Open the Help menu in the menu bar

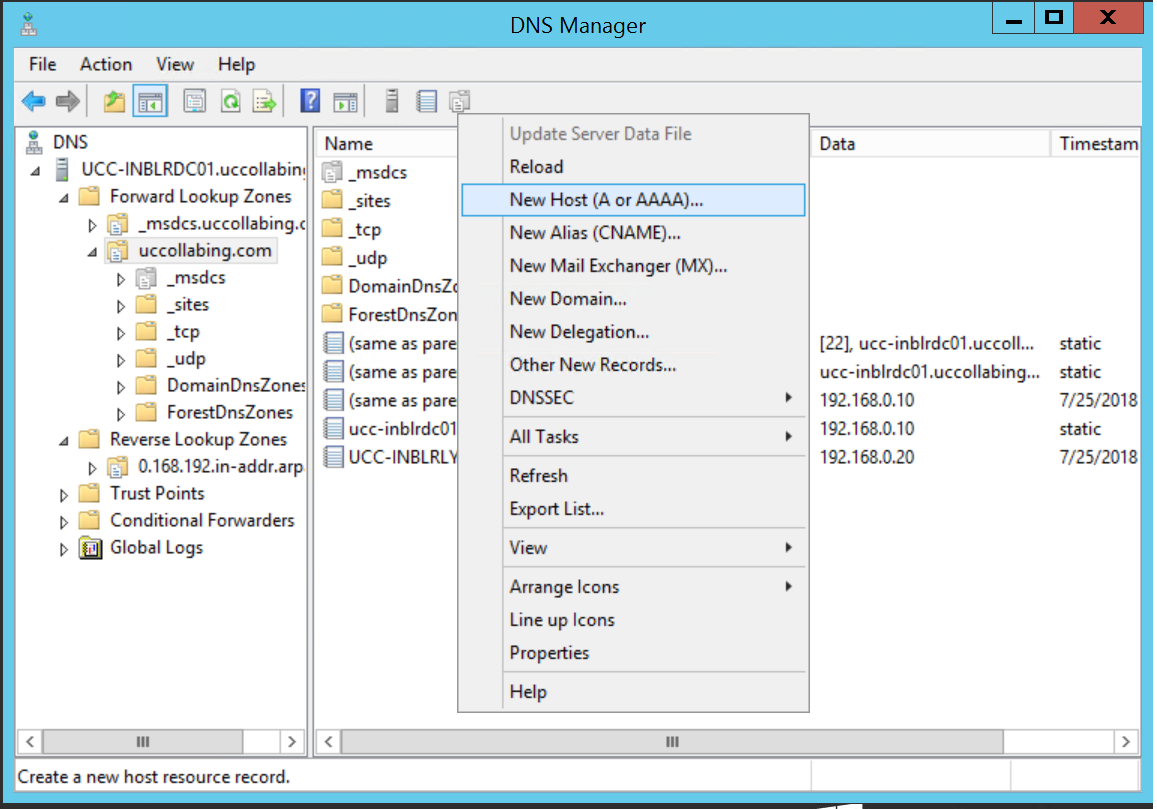pos(236,64)
